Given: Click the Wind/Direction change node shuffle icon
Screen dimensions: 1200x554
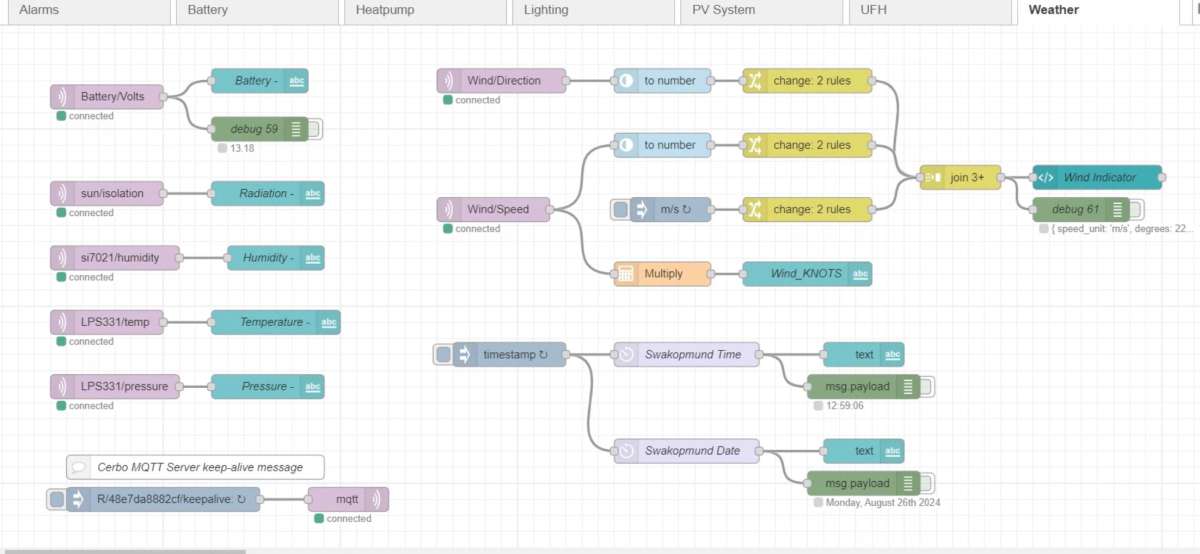Looking at the screenshot, I should tap(755, 81).
